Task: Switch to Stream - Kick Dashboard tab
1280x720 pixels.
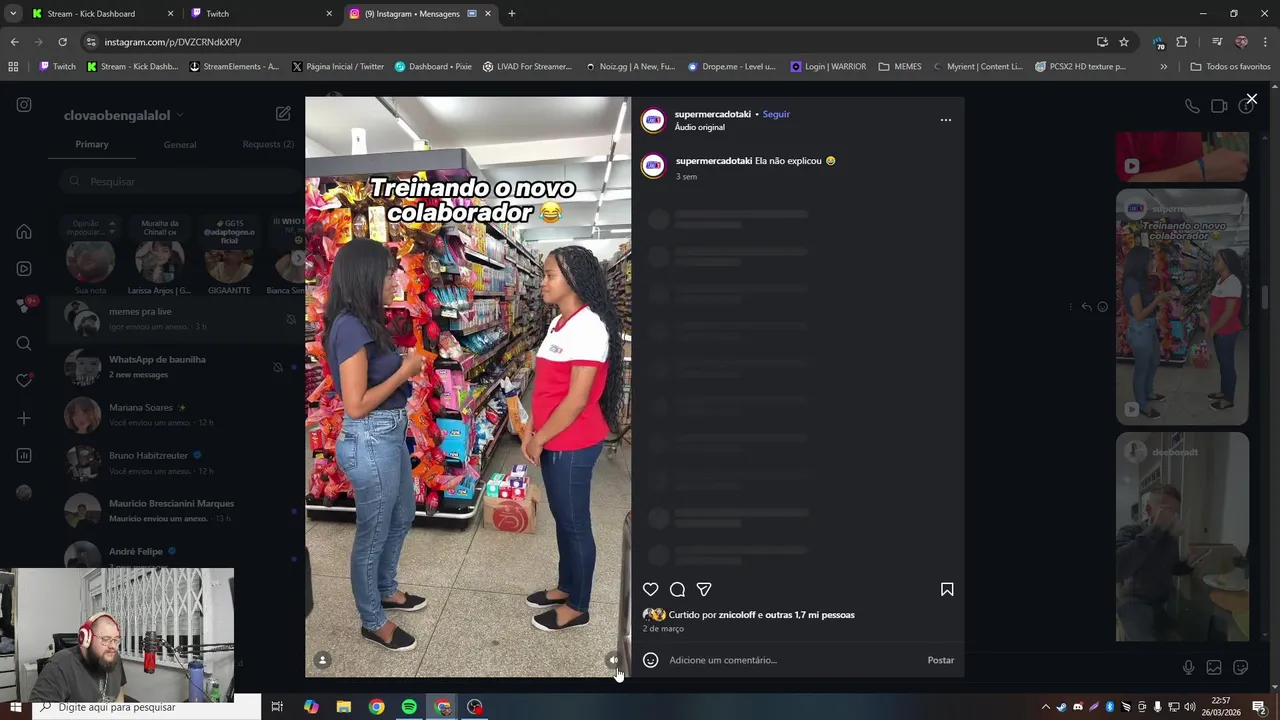Action: coord(102,14)
